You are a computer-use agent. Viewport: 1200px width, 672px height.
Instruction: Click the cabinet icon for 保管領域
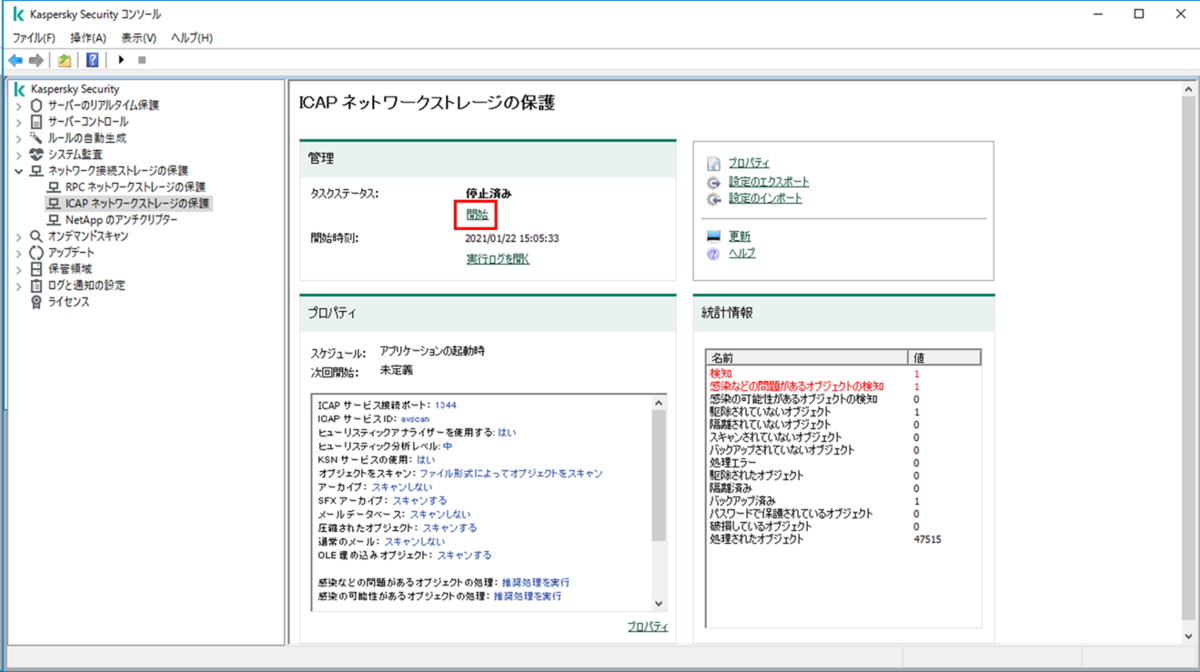point(37,268)
